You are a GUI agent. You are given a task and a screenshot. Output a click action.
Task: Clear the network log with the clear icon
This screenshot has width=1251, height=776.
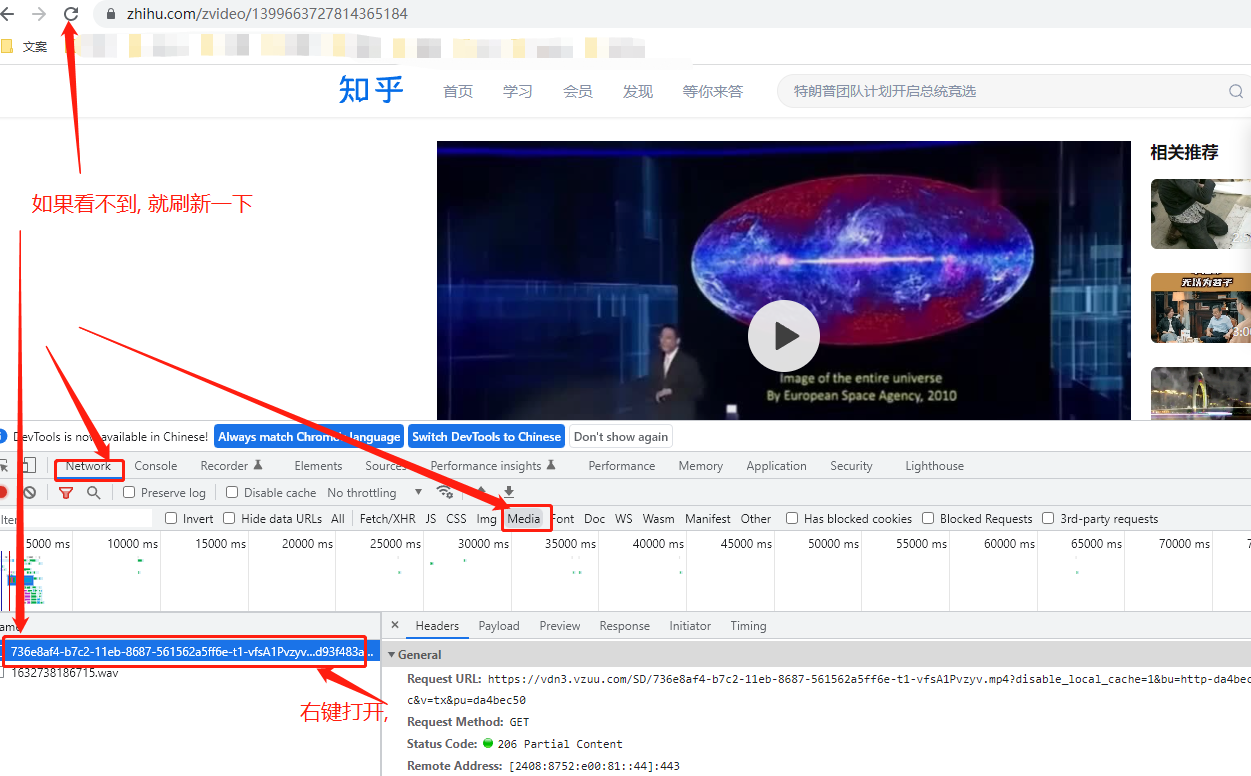pyautogui.click(x=30, y=492)
